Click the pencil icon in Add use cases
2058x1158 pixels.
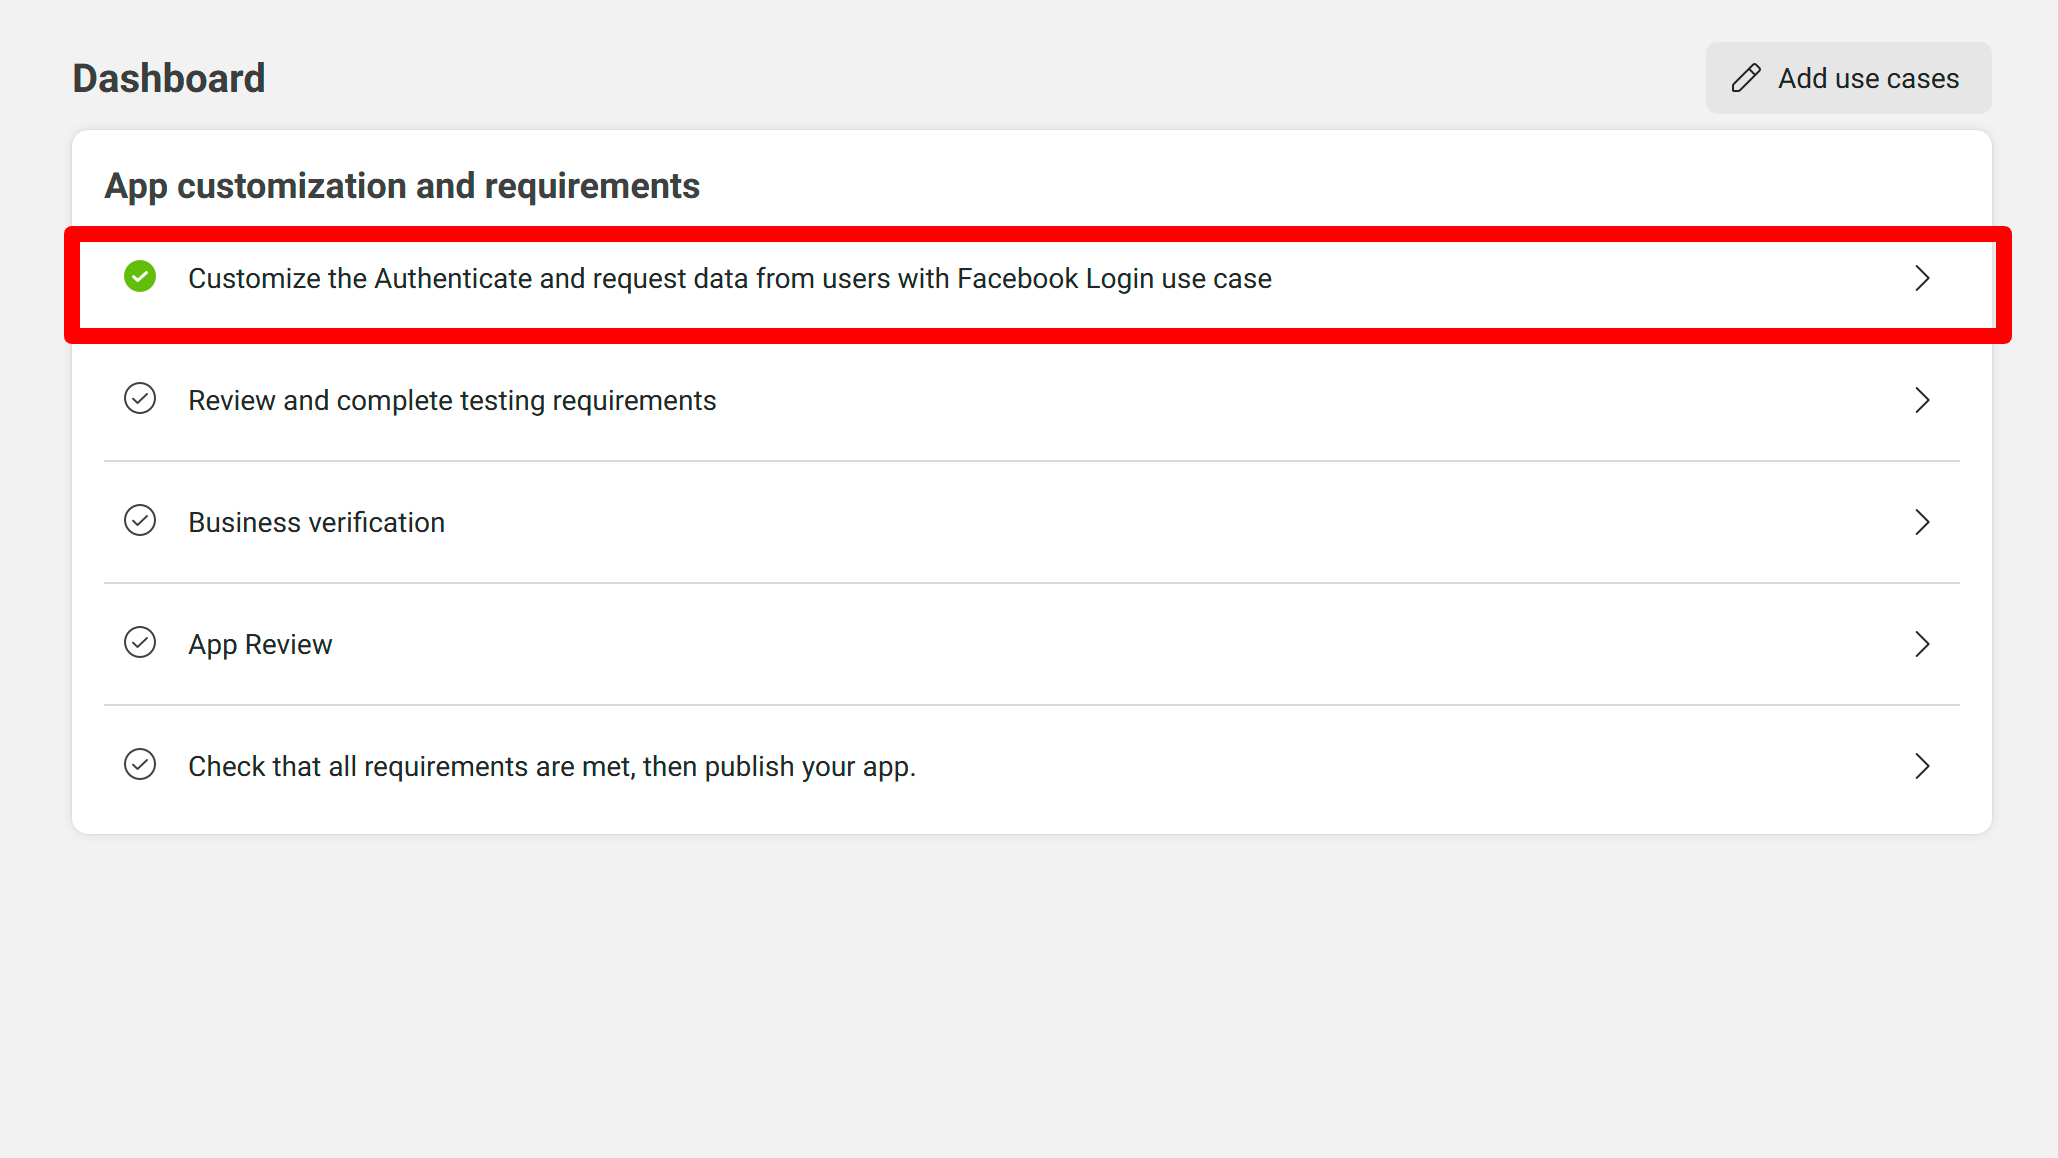pos(1746,78)
